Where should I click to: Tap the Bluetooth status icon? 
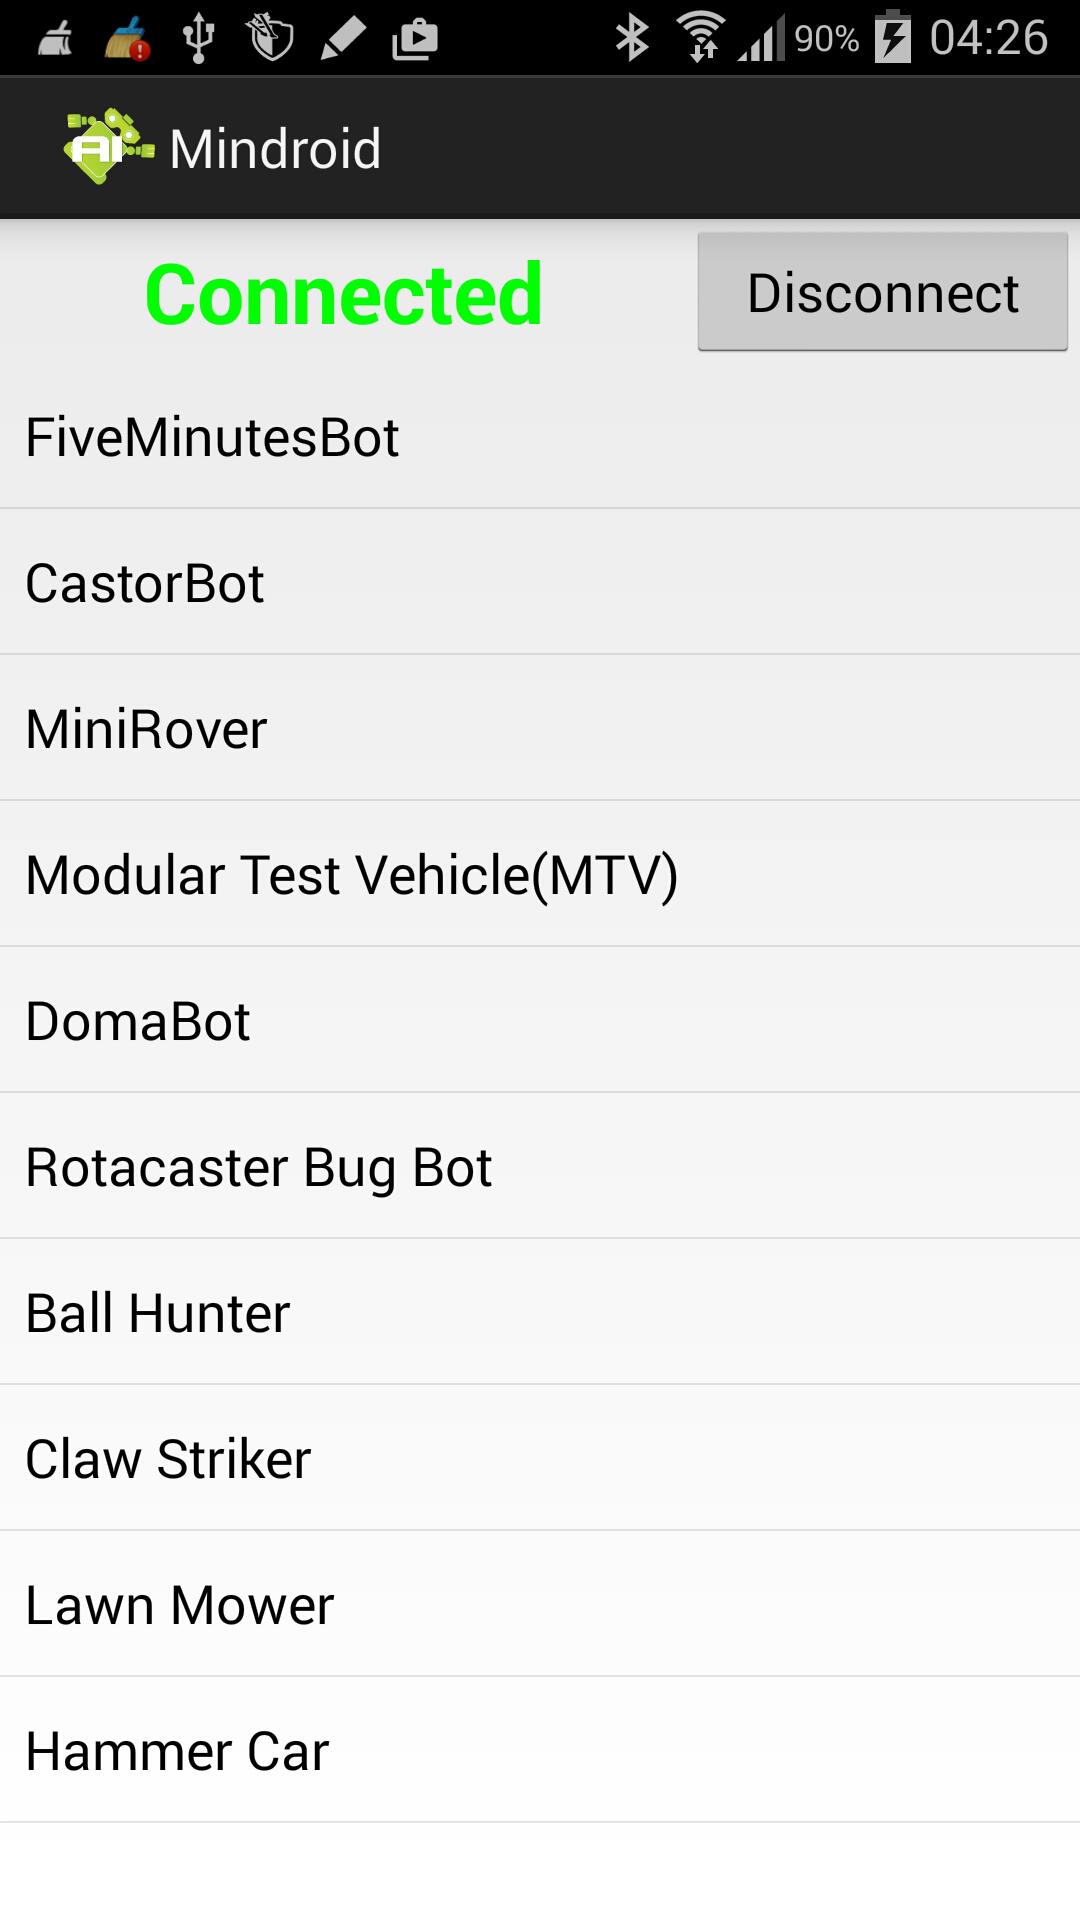coord(630,36)
